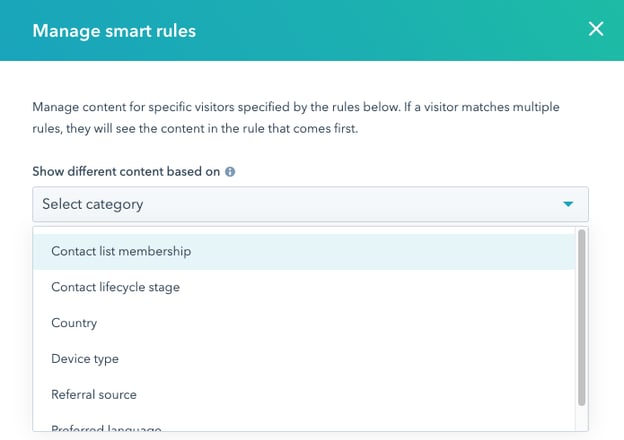Click the 'Manage content for specific visitors' sentence
This screenshot has width=624, height=440.
click(x=150, y=106)
